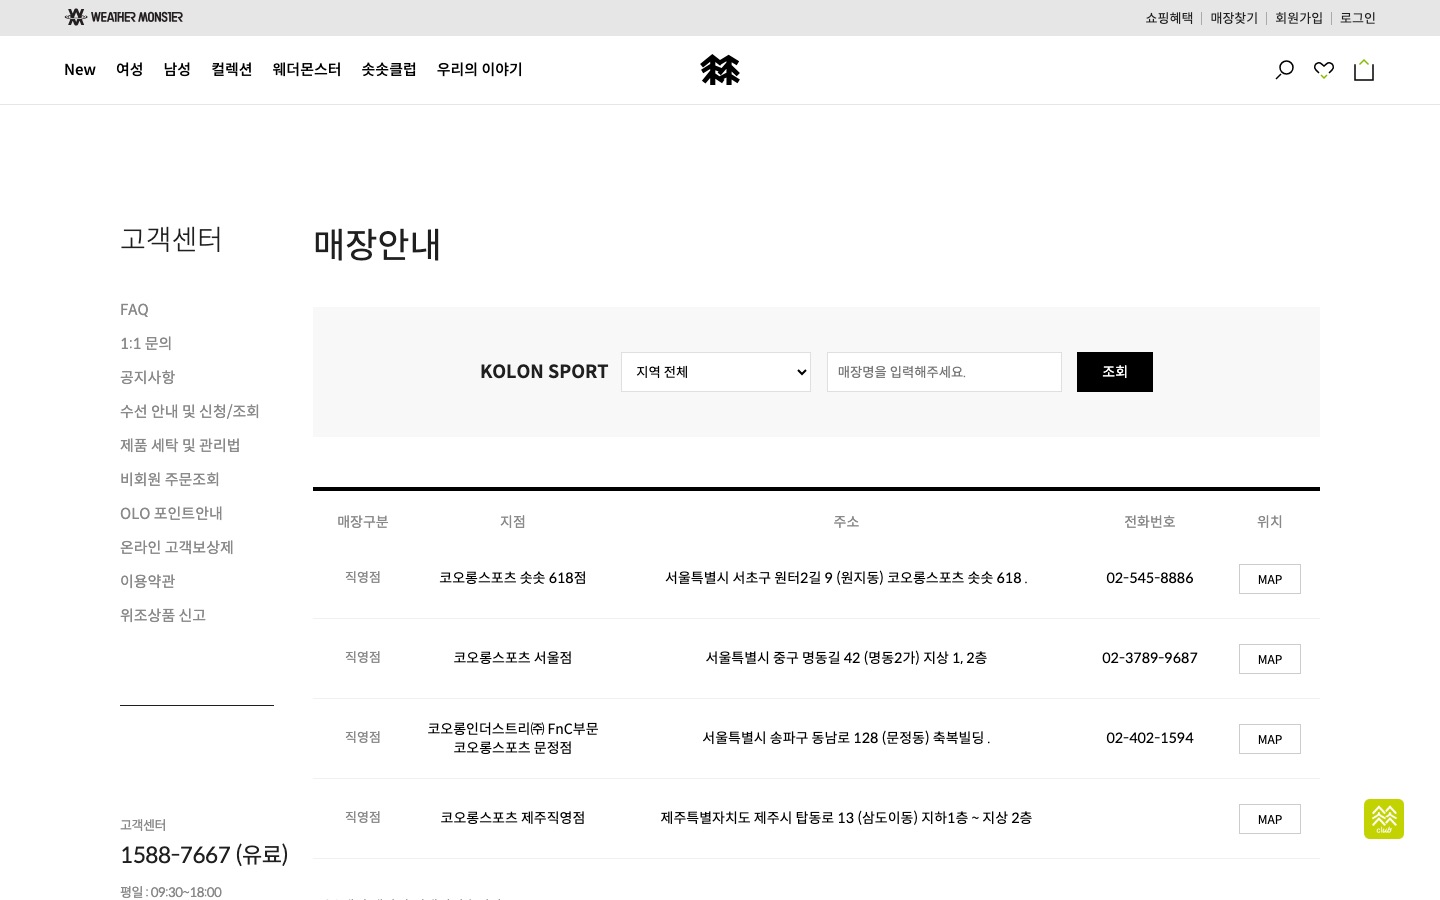Open FAQ in customer center sidebar

[x=134, y=310]
